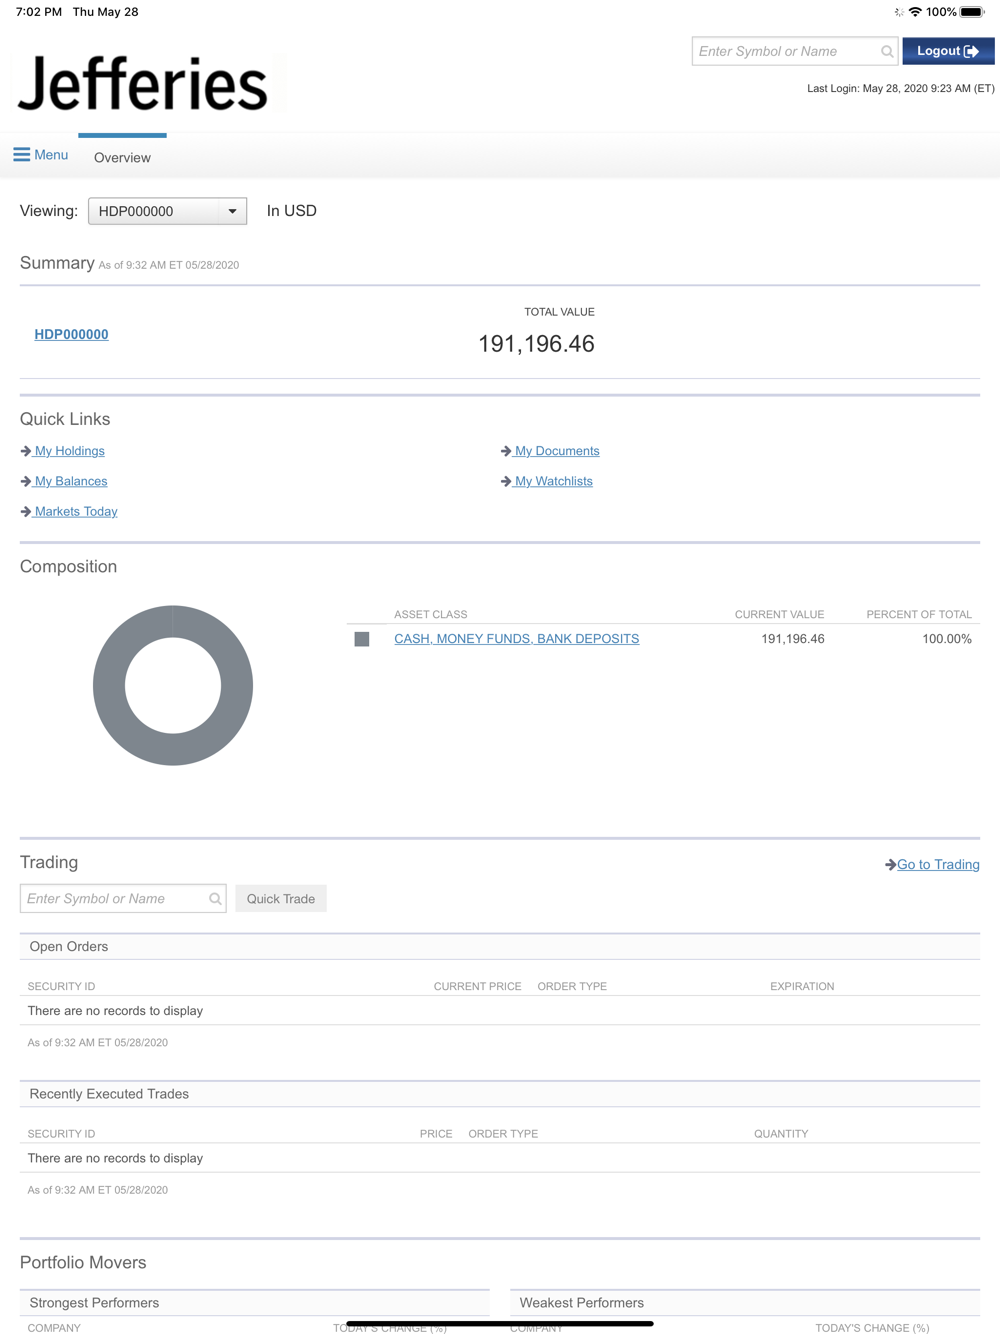1000x1334 pixels.
Task: Select the Overview tab
Action: (x=122, y=157)
